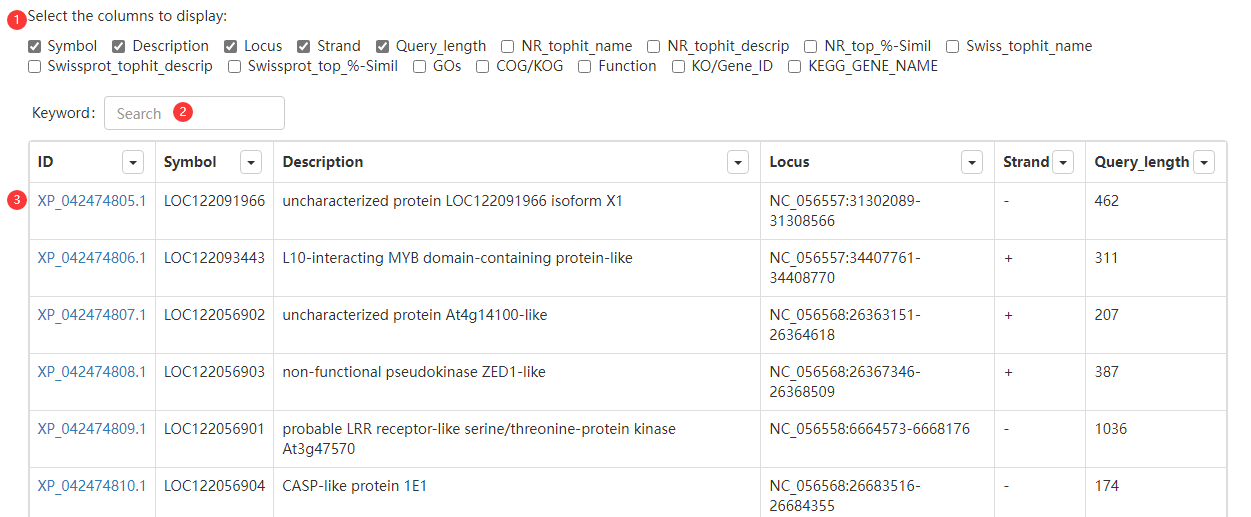This screenshot has width=1251, height=517.
Task: Tick the Swissprot_tophit_descrip checkbox
Action: (x=35, y=66)
